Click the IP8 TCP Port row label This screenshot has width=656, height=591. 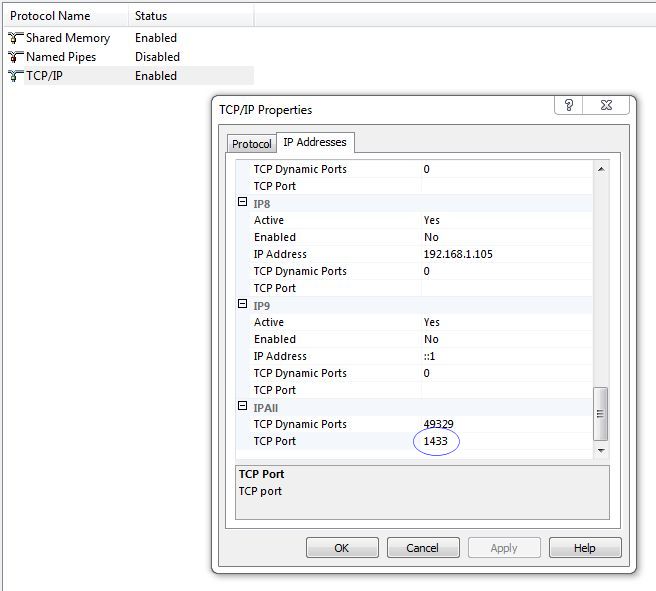click(x=274, y=288)
